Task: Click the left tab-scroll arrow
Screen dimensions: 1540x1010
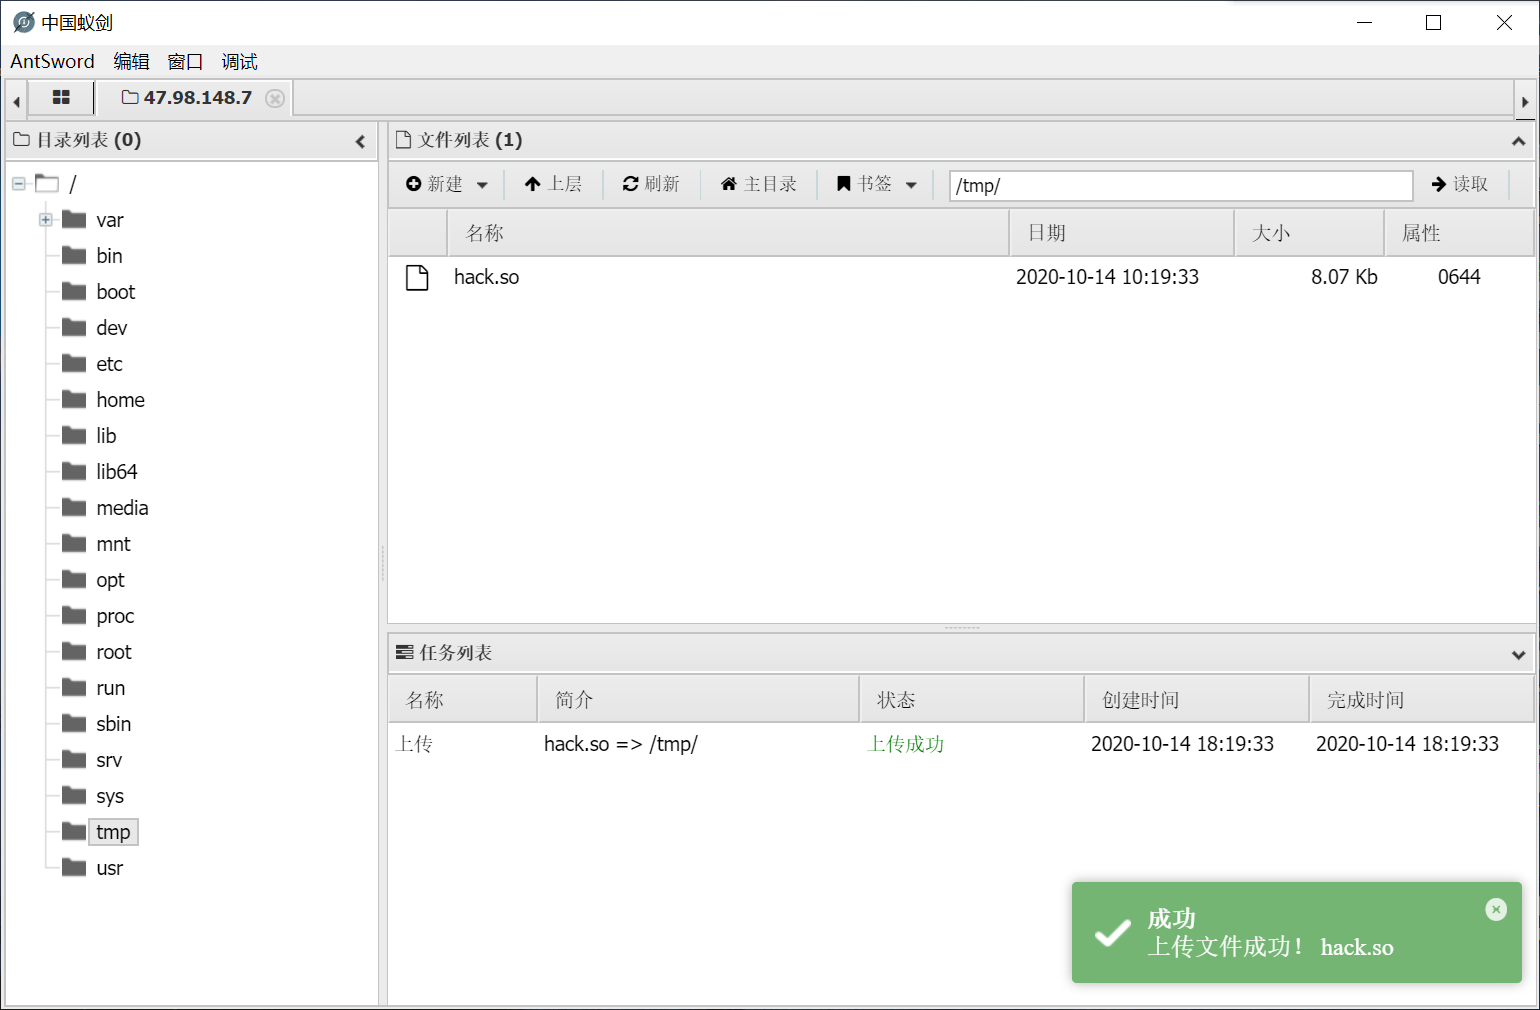Action: tap(15, 99)
